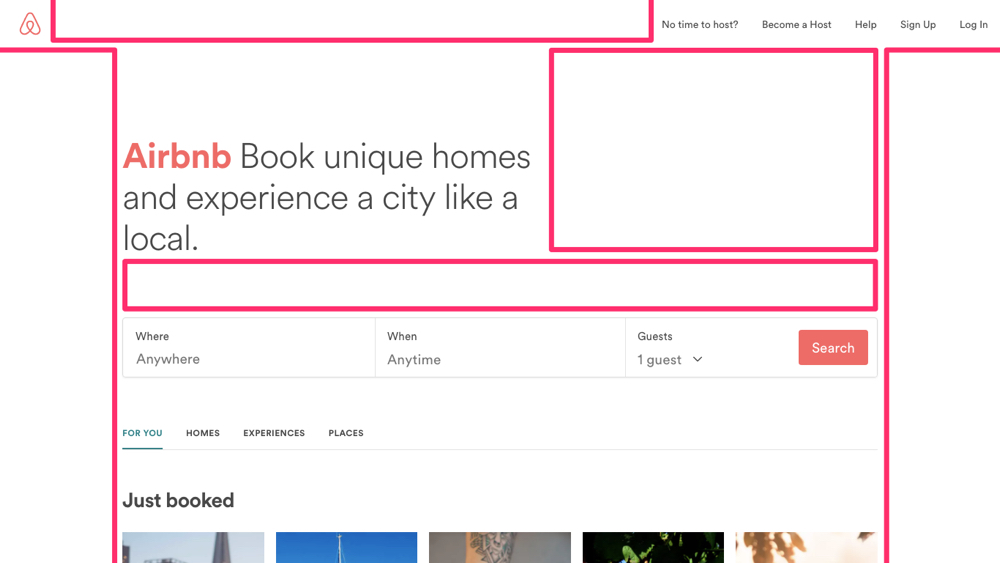This screenshot has height=563, width=1000.
Task: Open the green foliage listing thumbnail
Action: click(653, 548)
